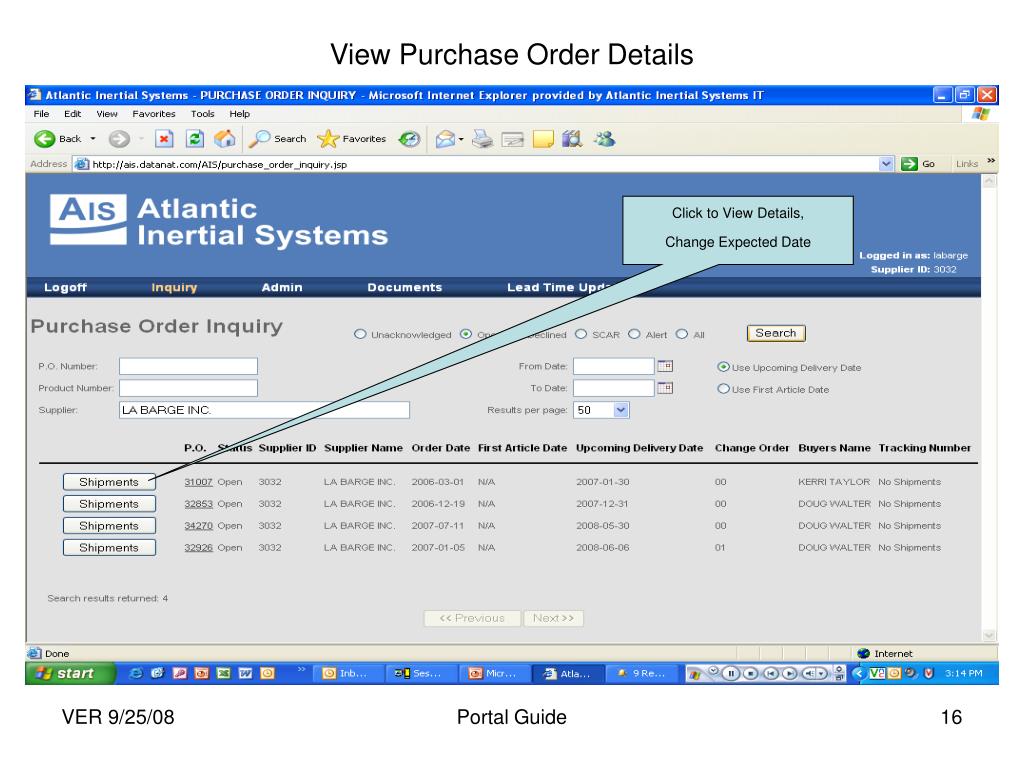
Task: Click the Research books toolbar icon
Action: [572, 138]
